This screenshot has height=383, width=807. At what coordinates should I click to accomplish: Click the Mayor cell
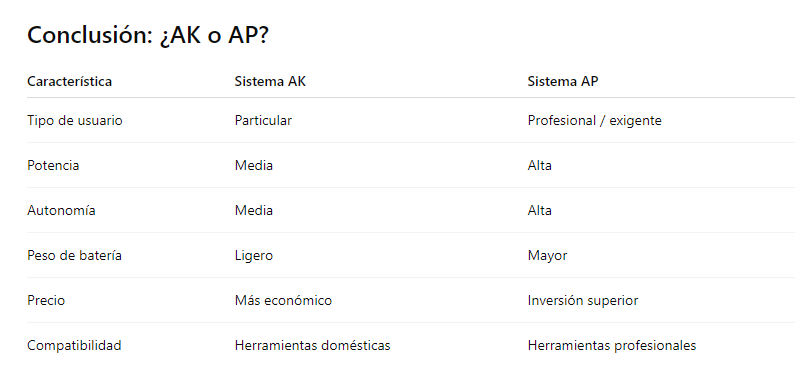click(547, 255)
